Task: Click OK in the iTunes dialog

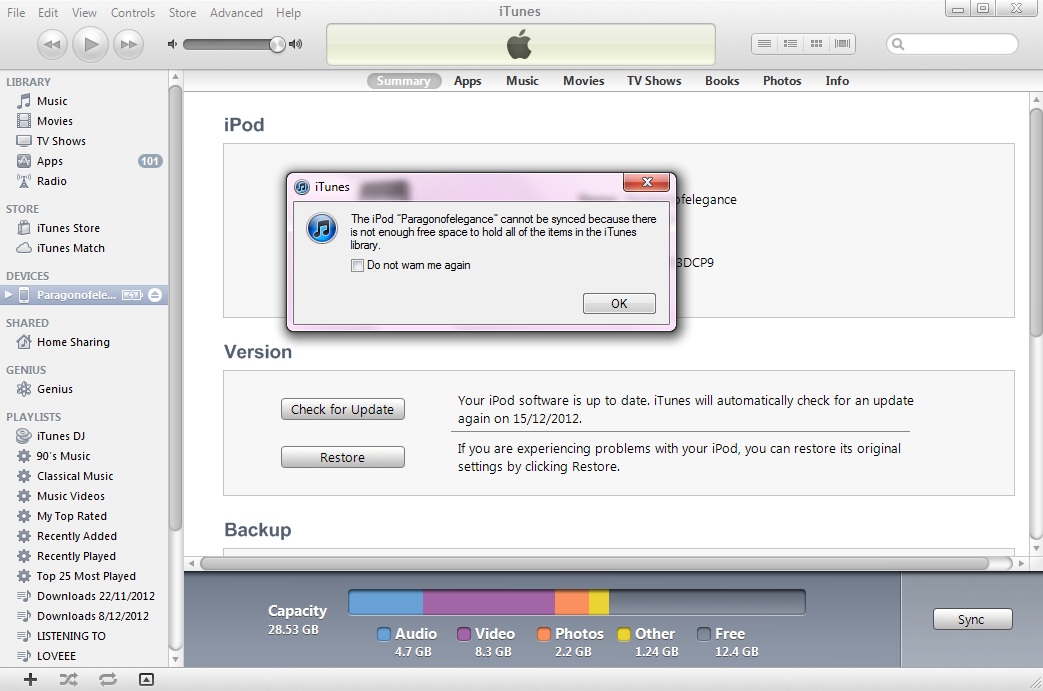Action: click(x=619, y=303)
